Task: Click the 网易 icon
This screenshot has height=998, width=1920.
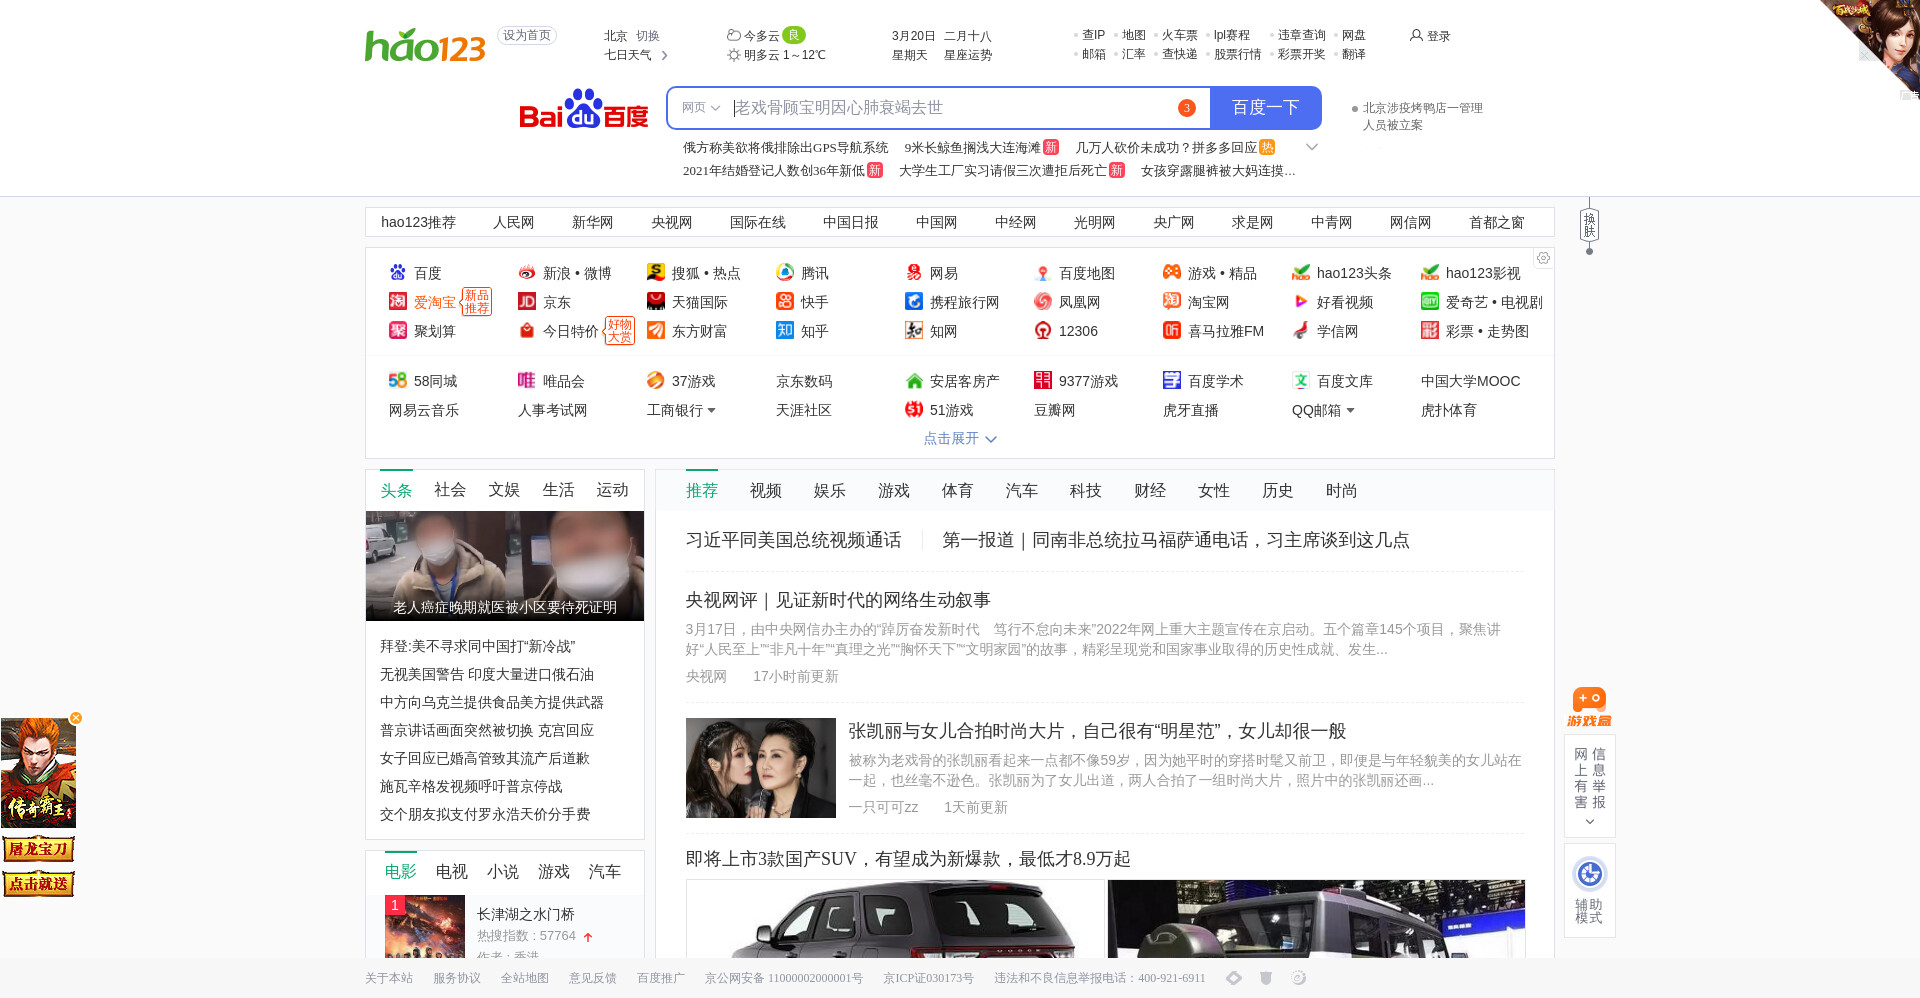Action: click(913, 272)
